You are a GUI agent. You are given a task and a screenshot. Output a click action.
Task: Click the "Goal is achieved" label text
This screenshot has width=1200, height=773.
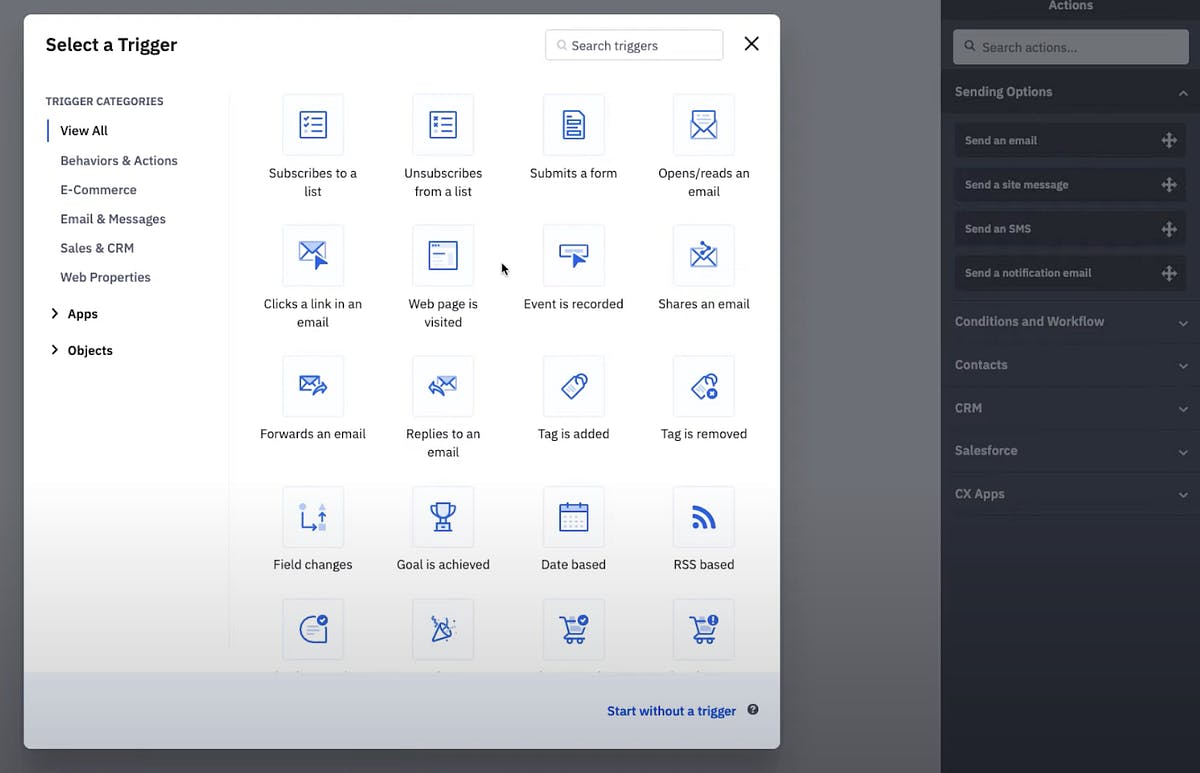[x=443, y=565]
